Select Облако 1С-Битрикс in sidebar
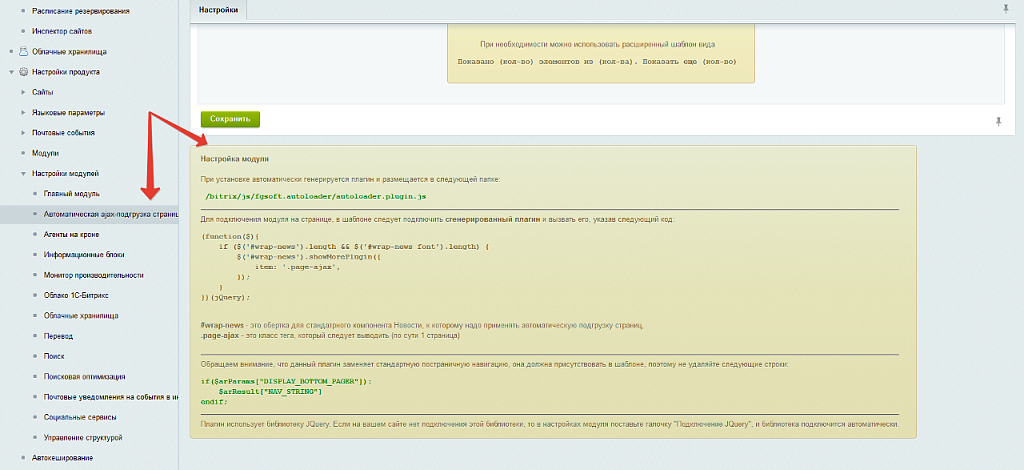1024x470 pixels. [82, 295]
